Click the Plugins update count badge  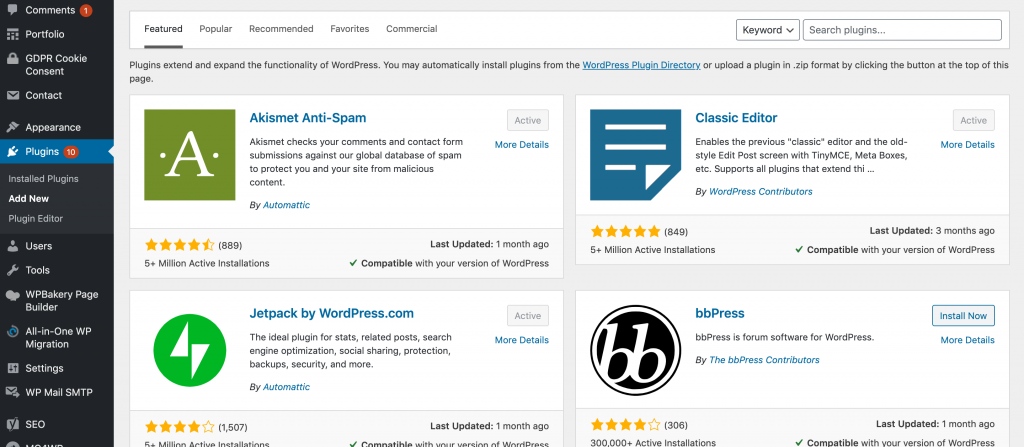[x=71, y=152]
